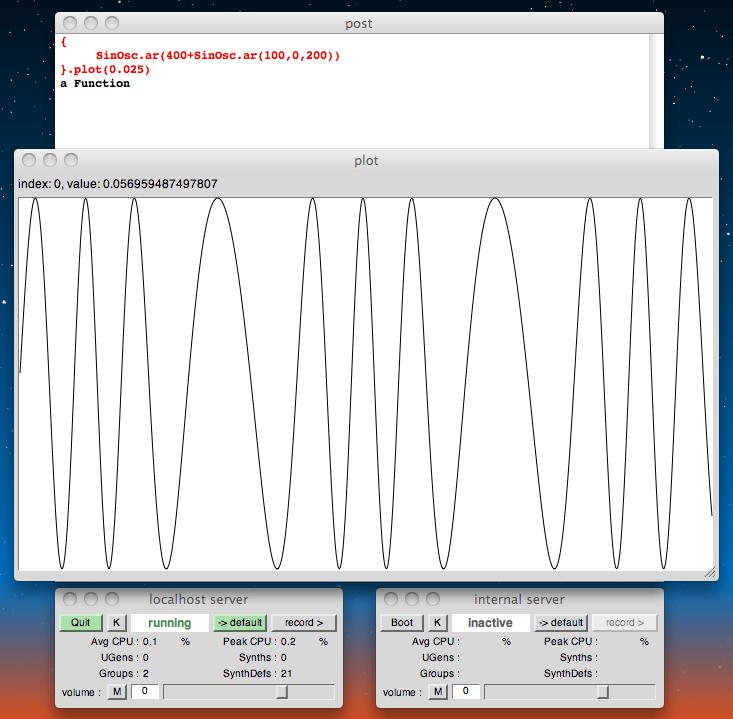Click the internal server volume slider
Viewport: 733px width, 719px height.
tap(570, 692)
